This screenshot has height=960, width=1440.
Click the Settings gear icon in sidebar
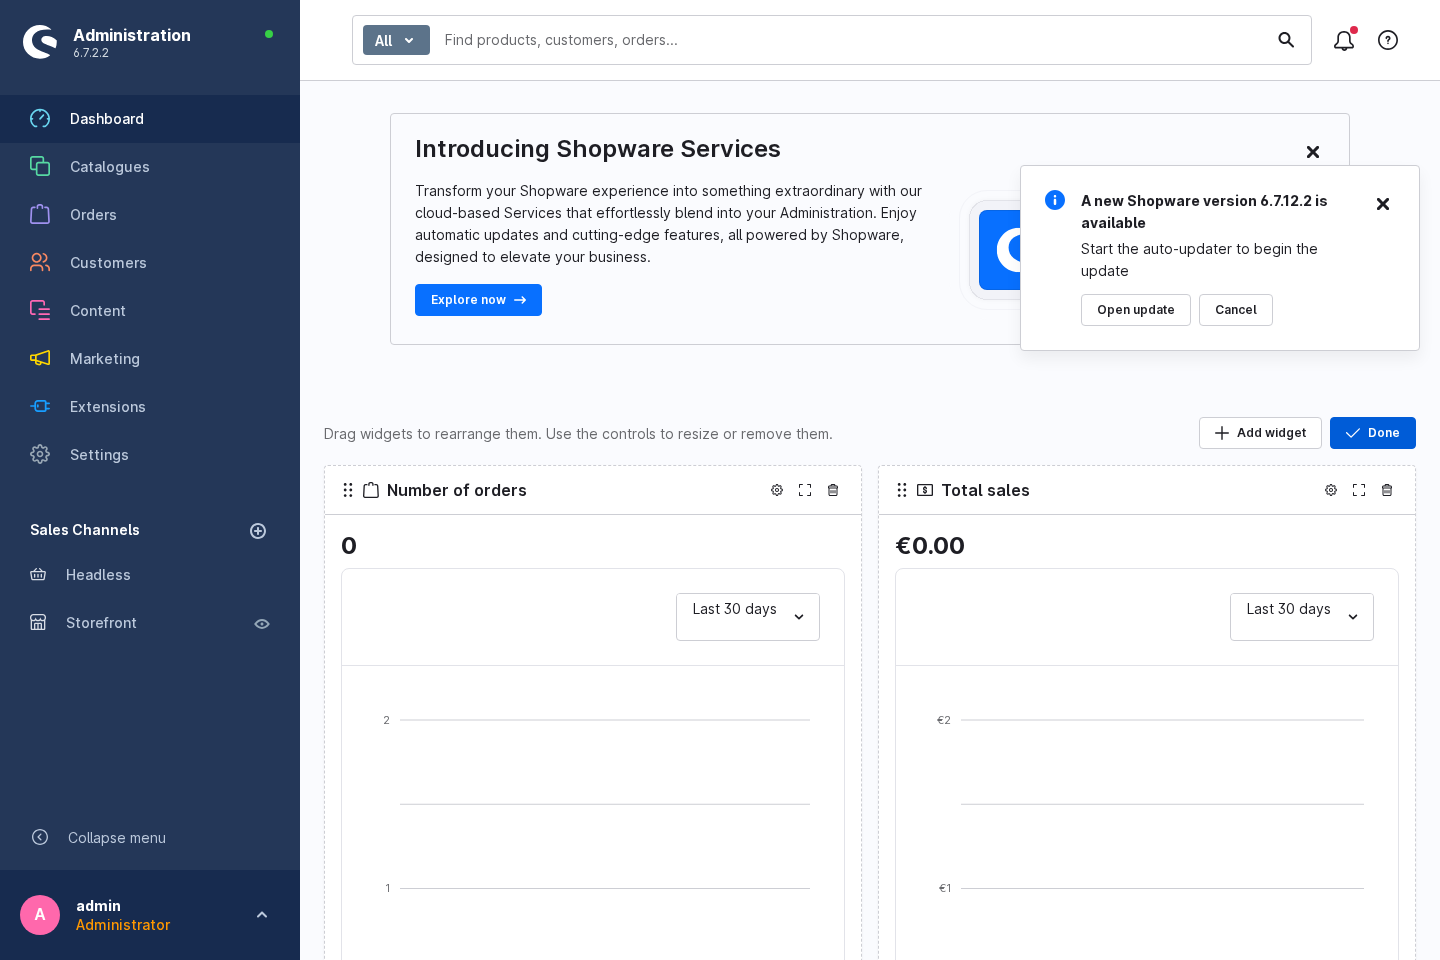click(40, 455)
